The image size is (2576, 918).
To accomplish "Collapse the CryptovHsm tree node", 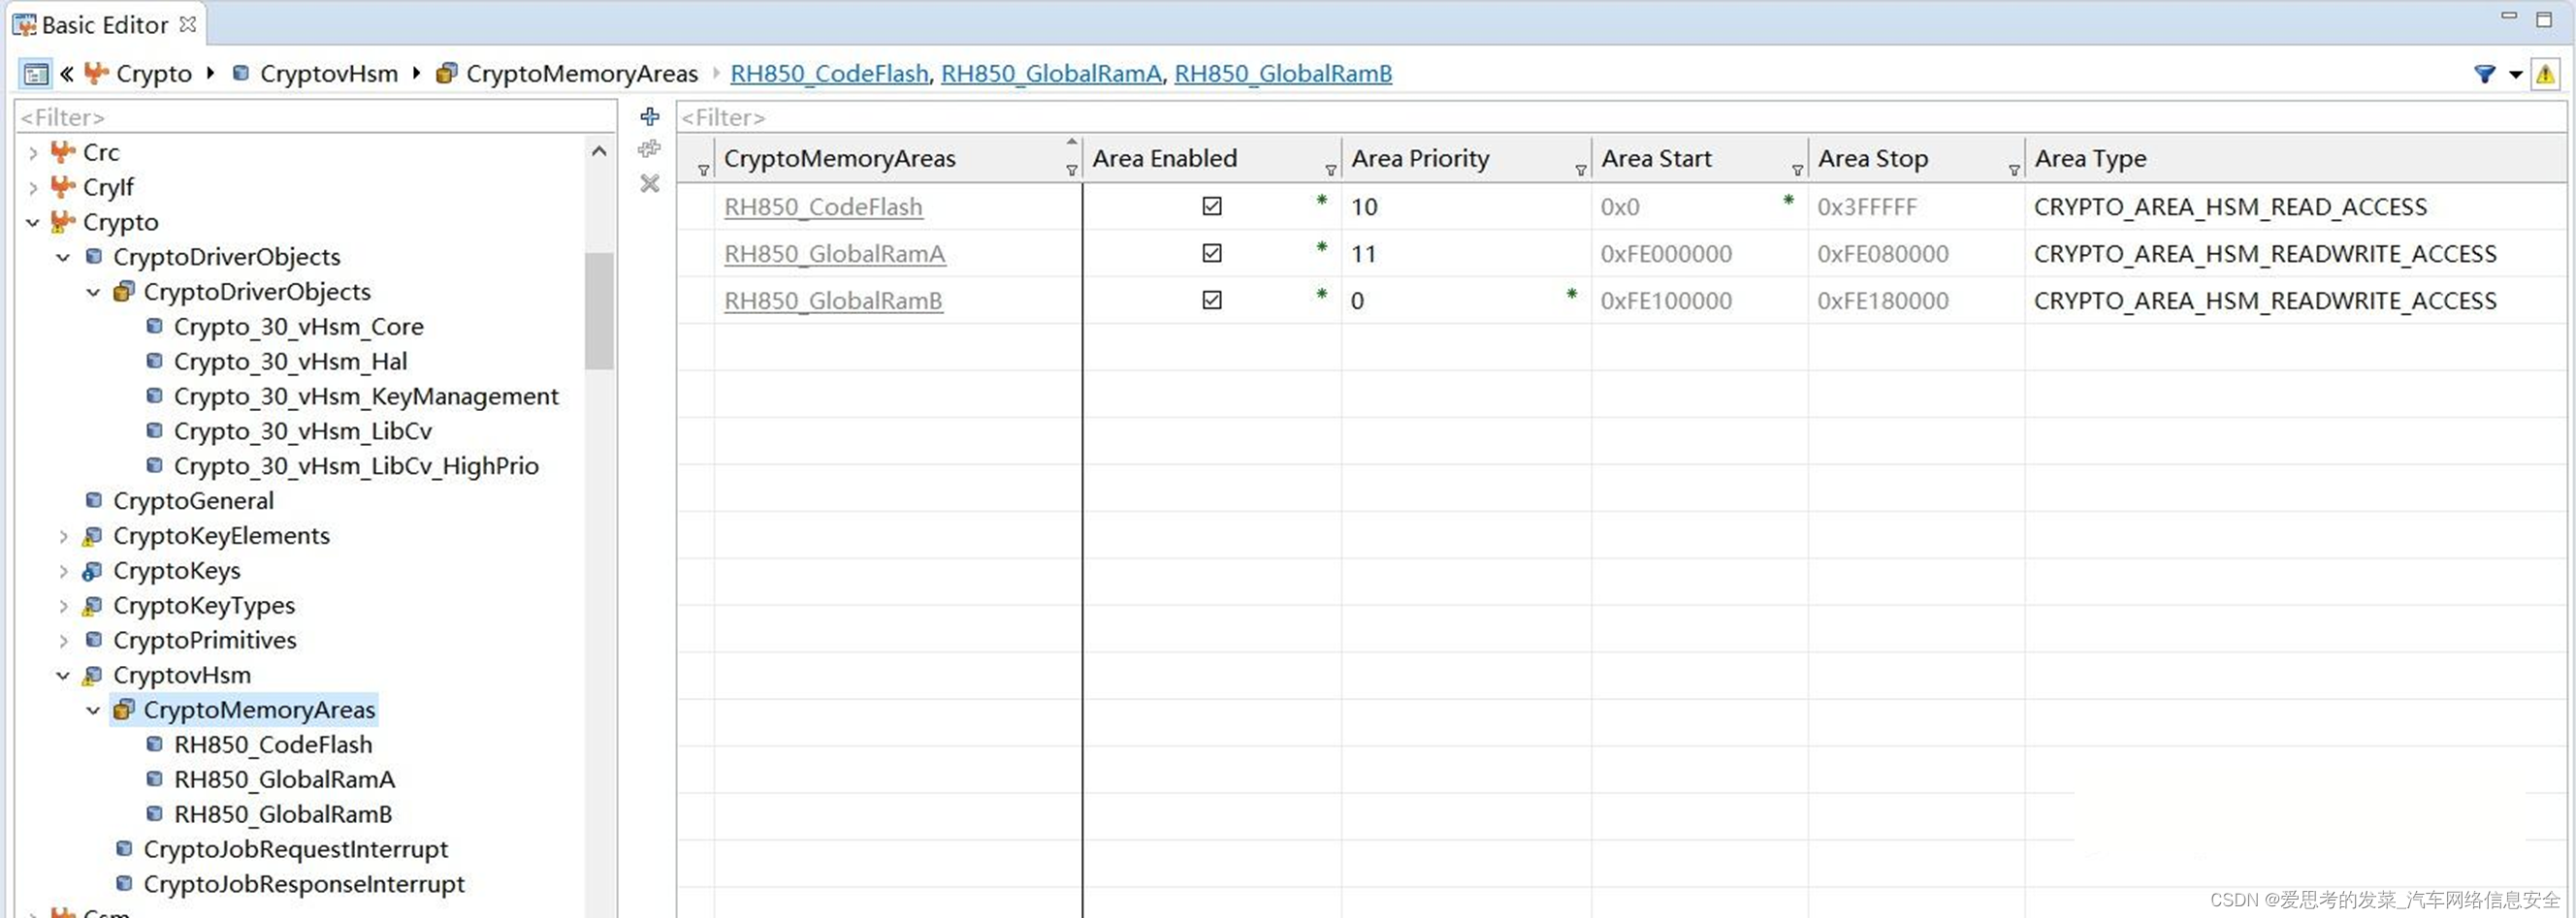I will [x=63, y=675].
